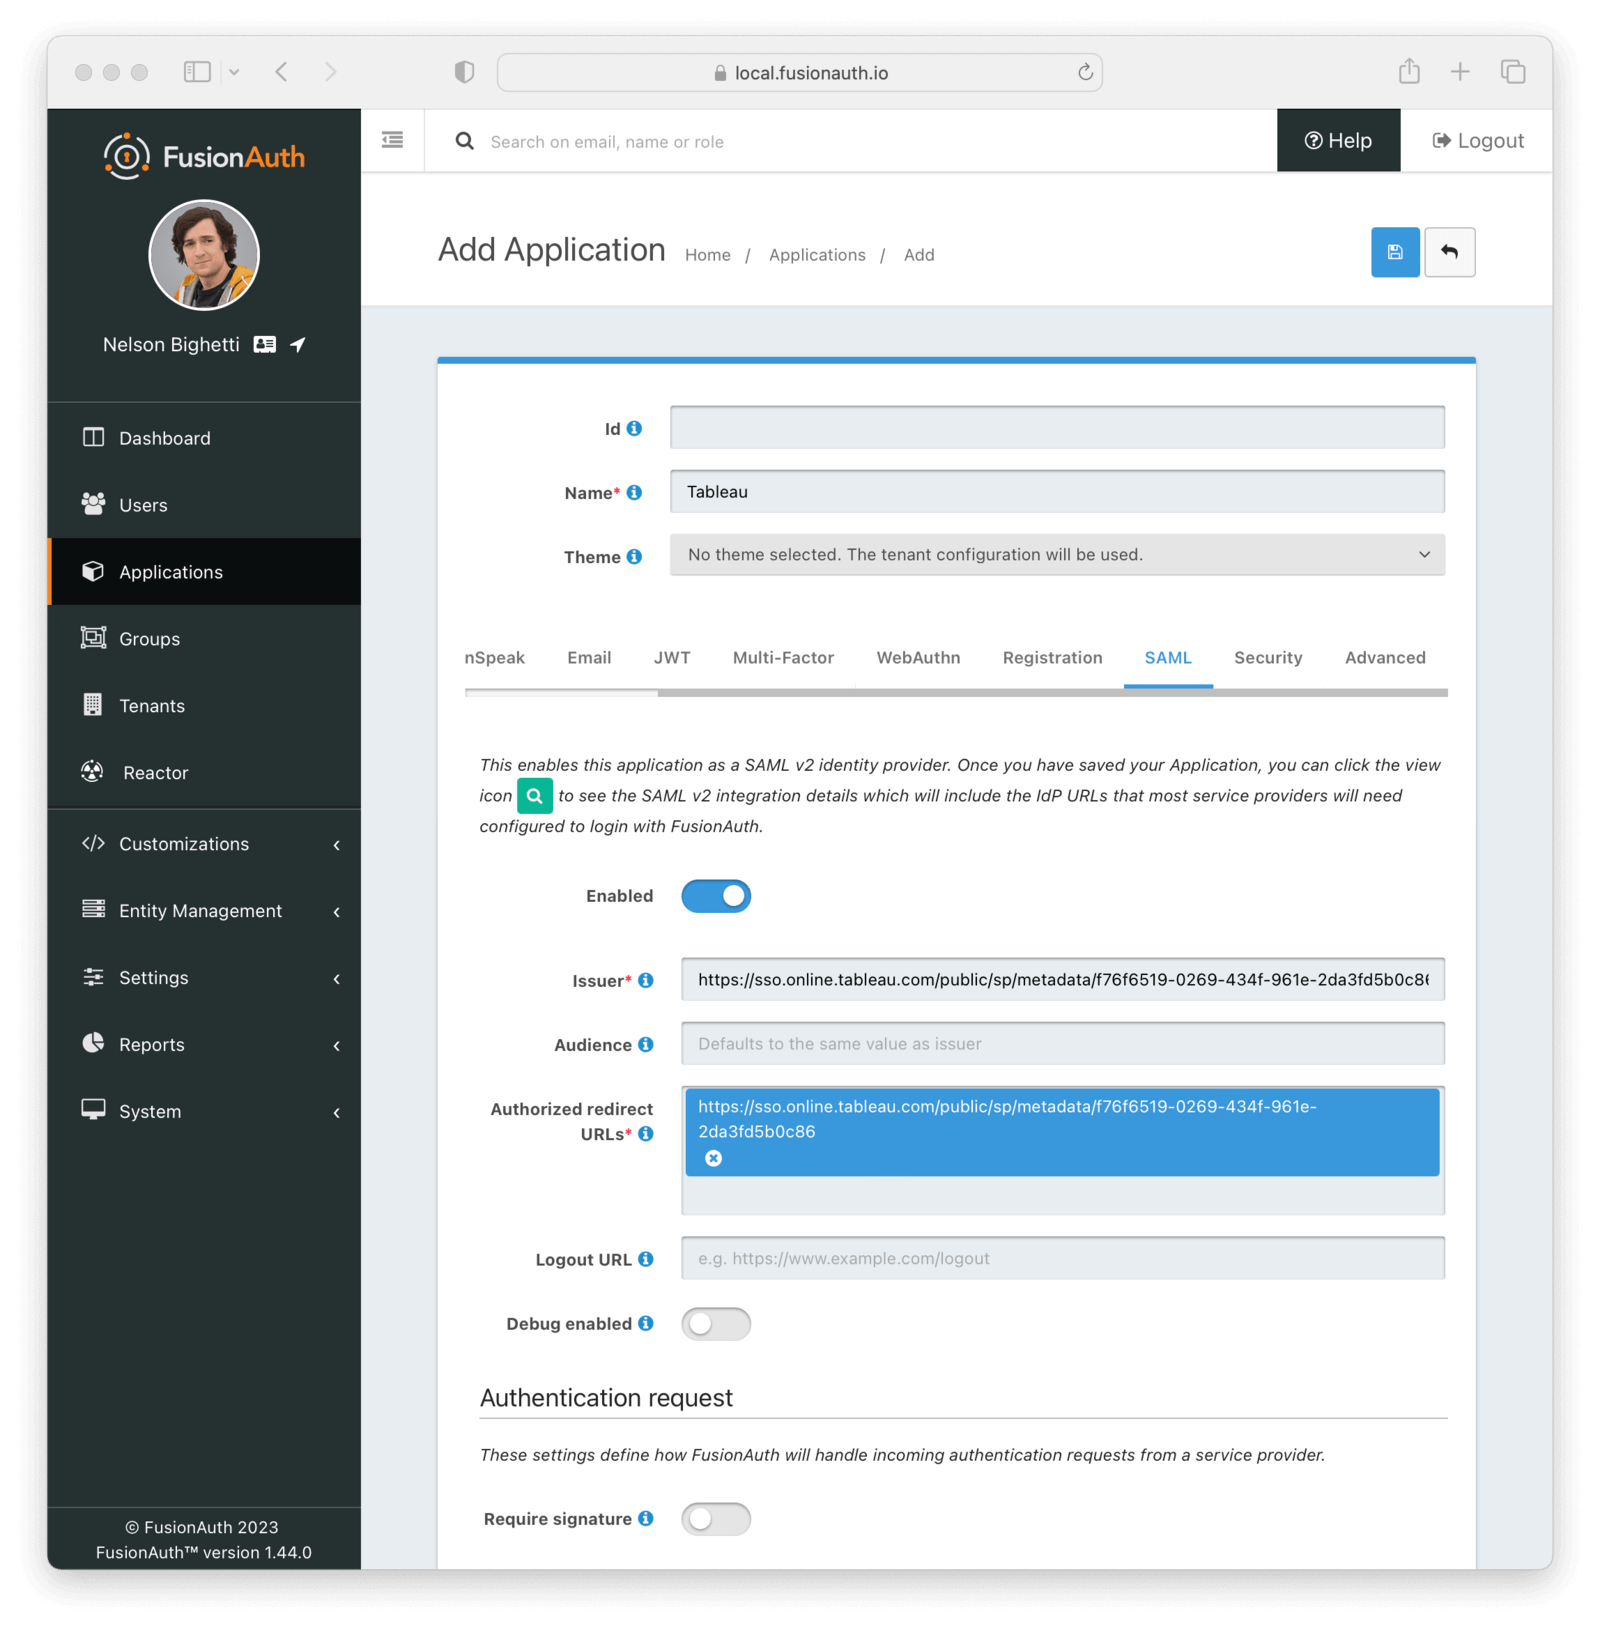Click into the Logout URL field

tap(1062, 1258)
